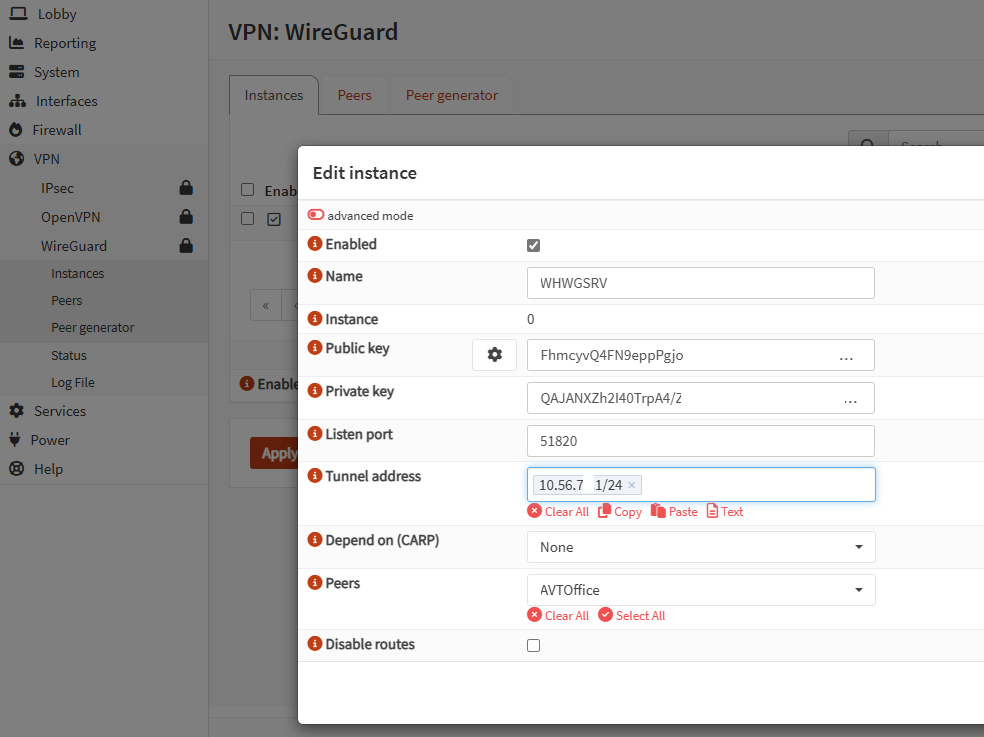Switch to the Peer generator tab

click(452, 95)
